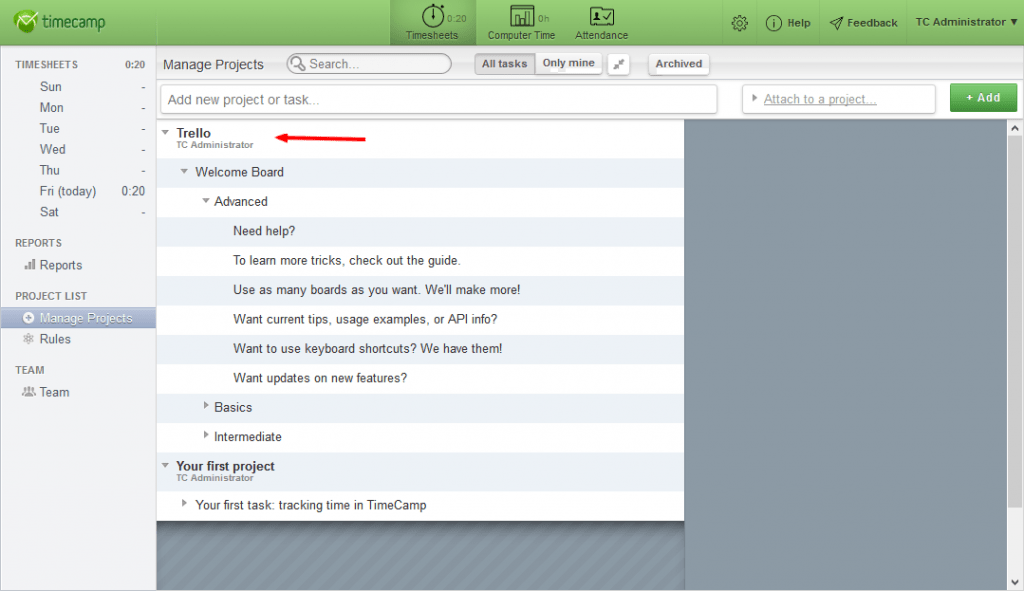The height and width of the screenshot is (591, 1024).
Task: Click the TIMESHEETS section header
Action: point(46,65)
